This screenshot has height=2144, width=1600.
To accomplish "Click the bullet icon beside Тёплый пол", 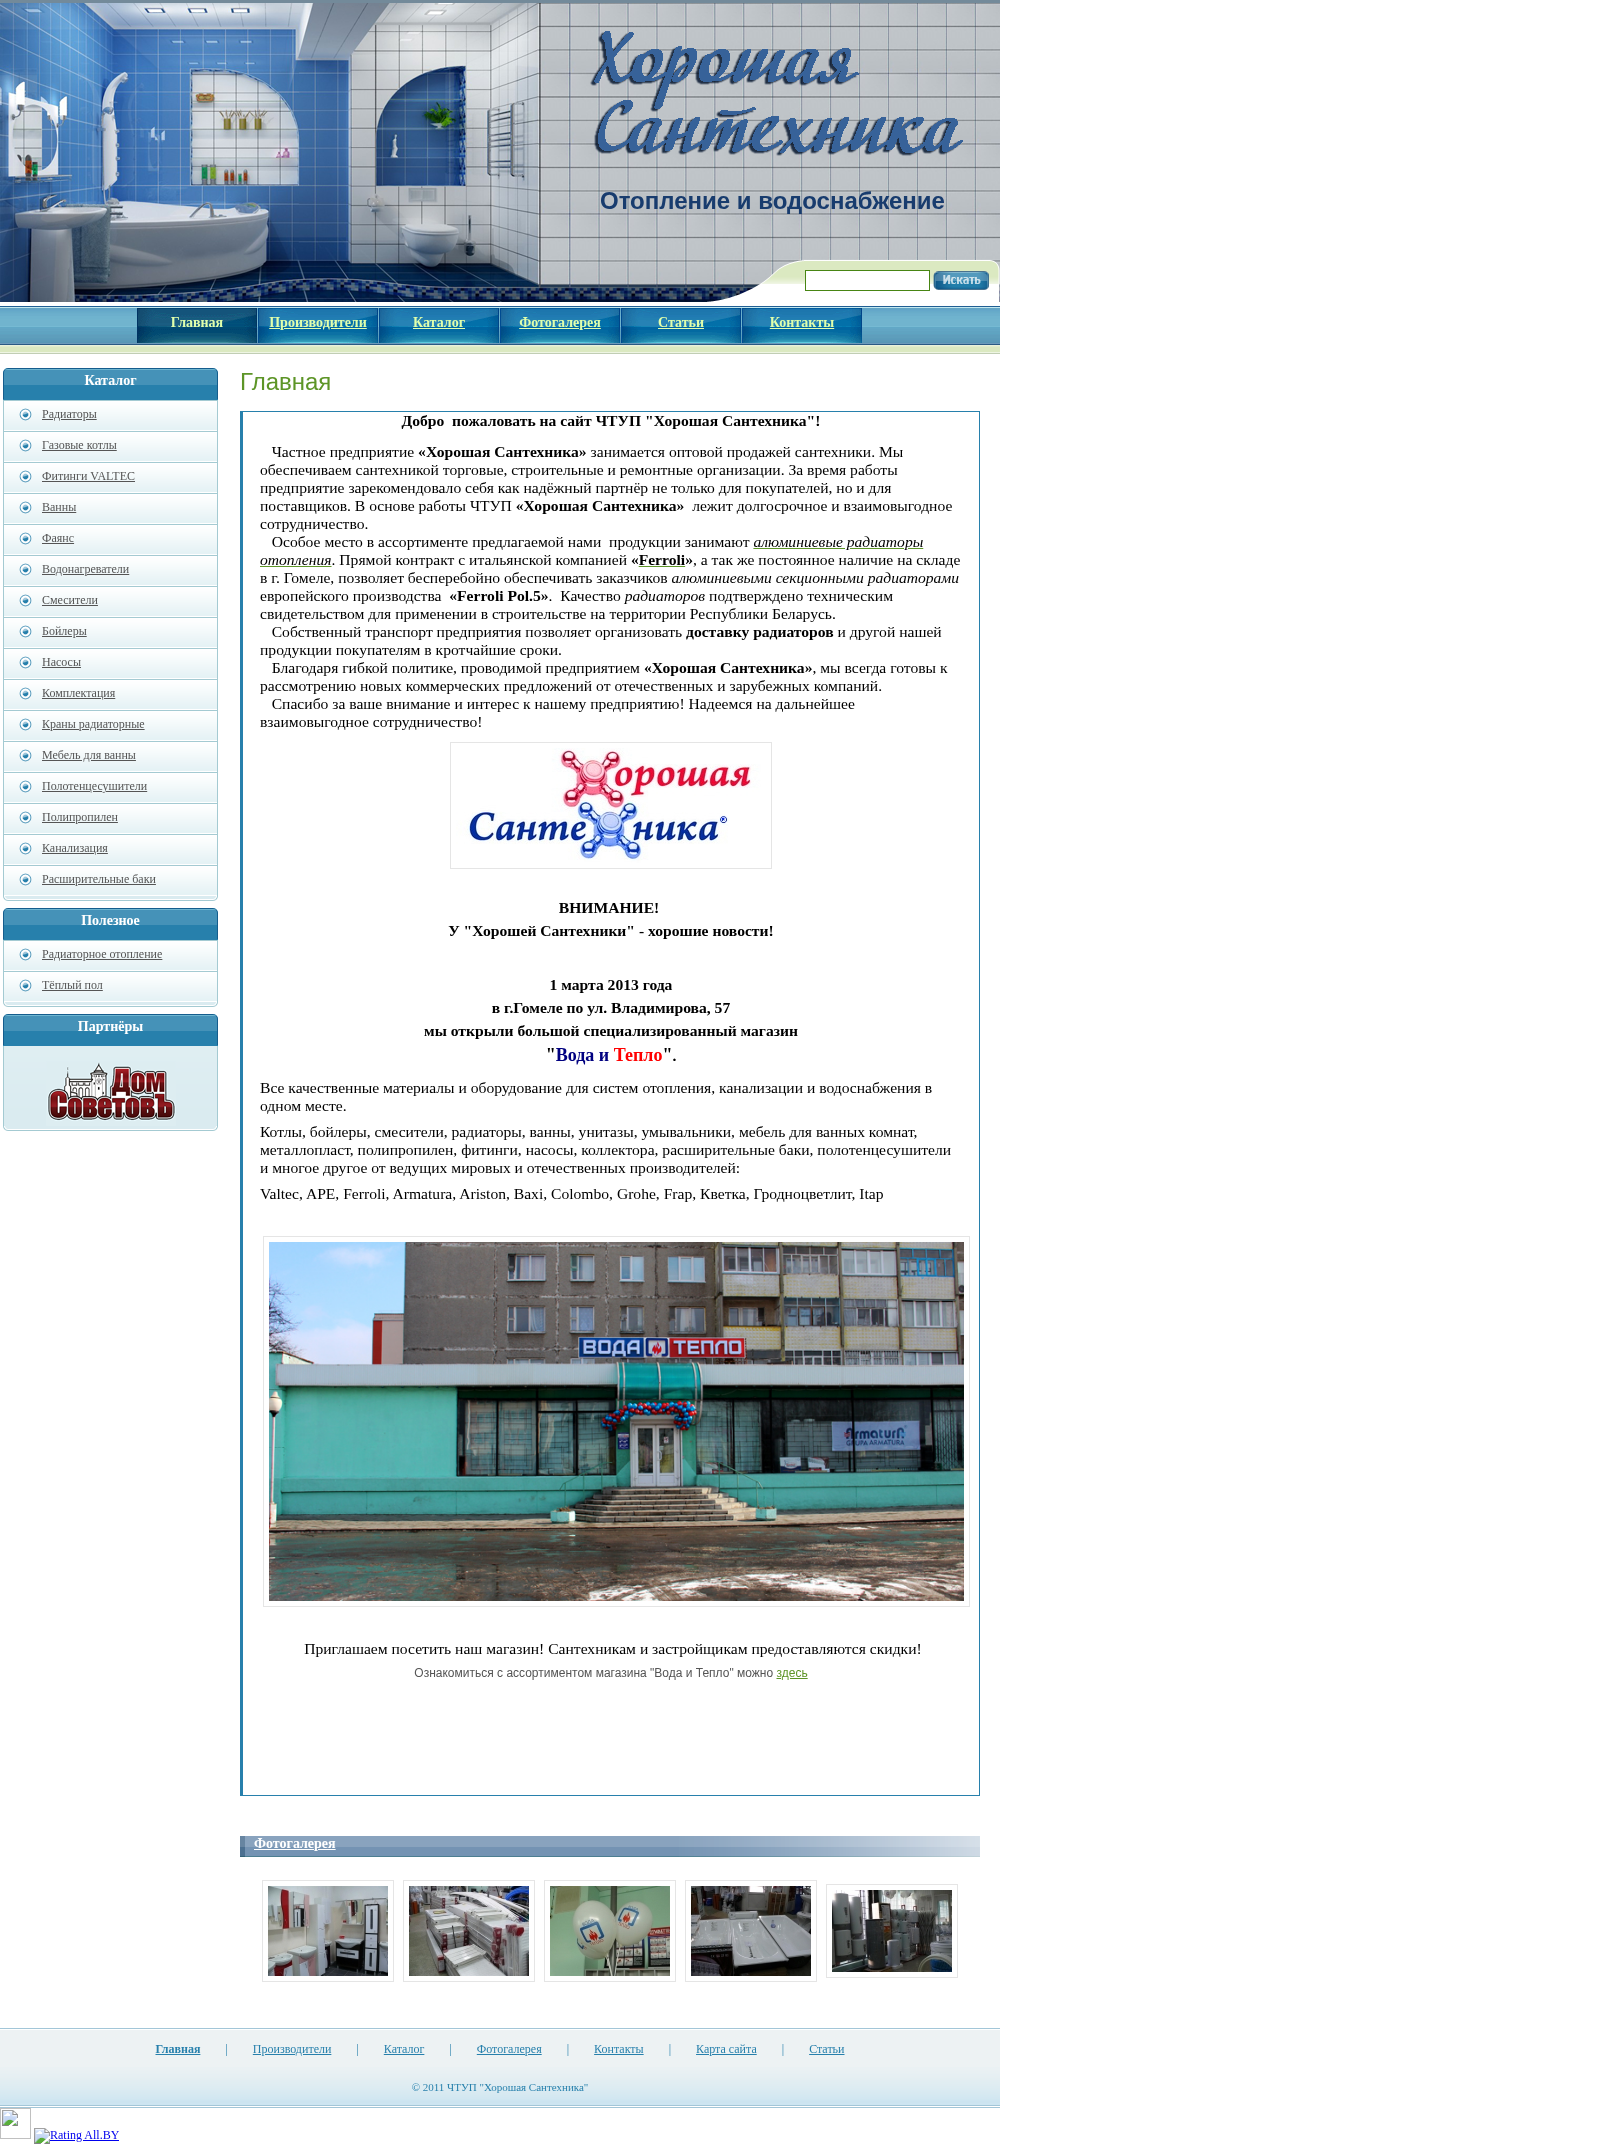I will coord(25,986).
